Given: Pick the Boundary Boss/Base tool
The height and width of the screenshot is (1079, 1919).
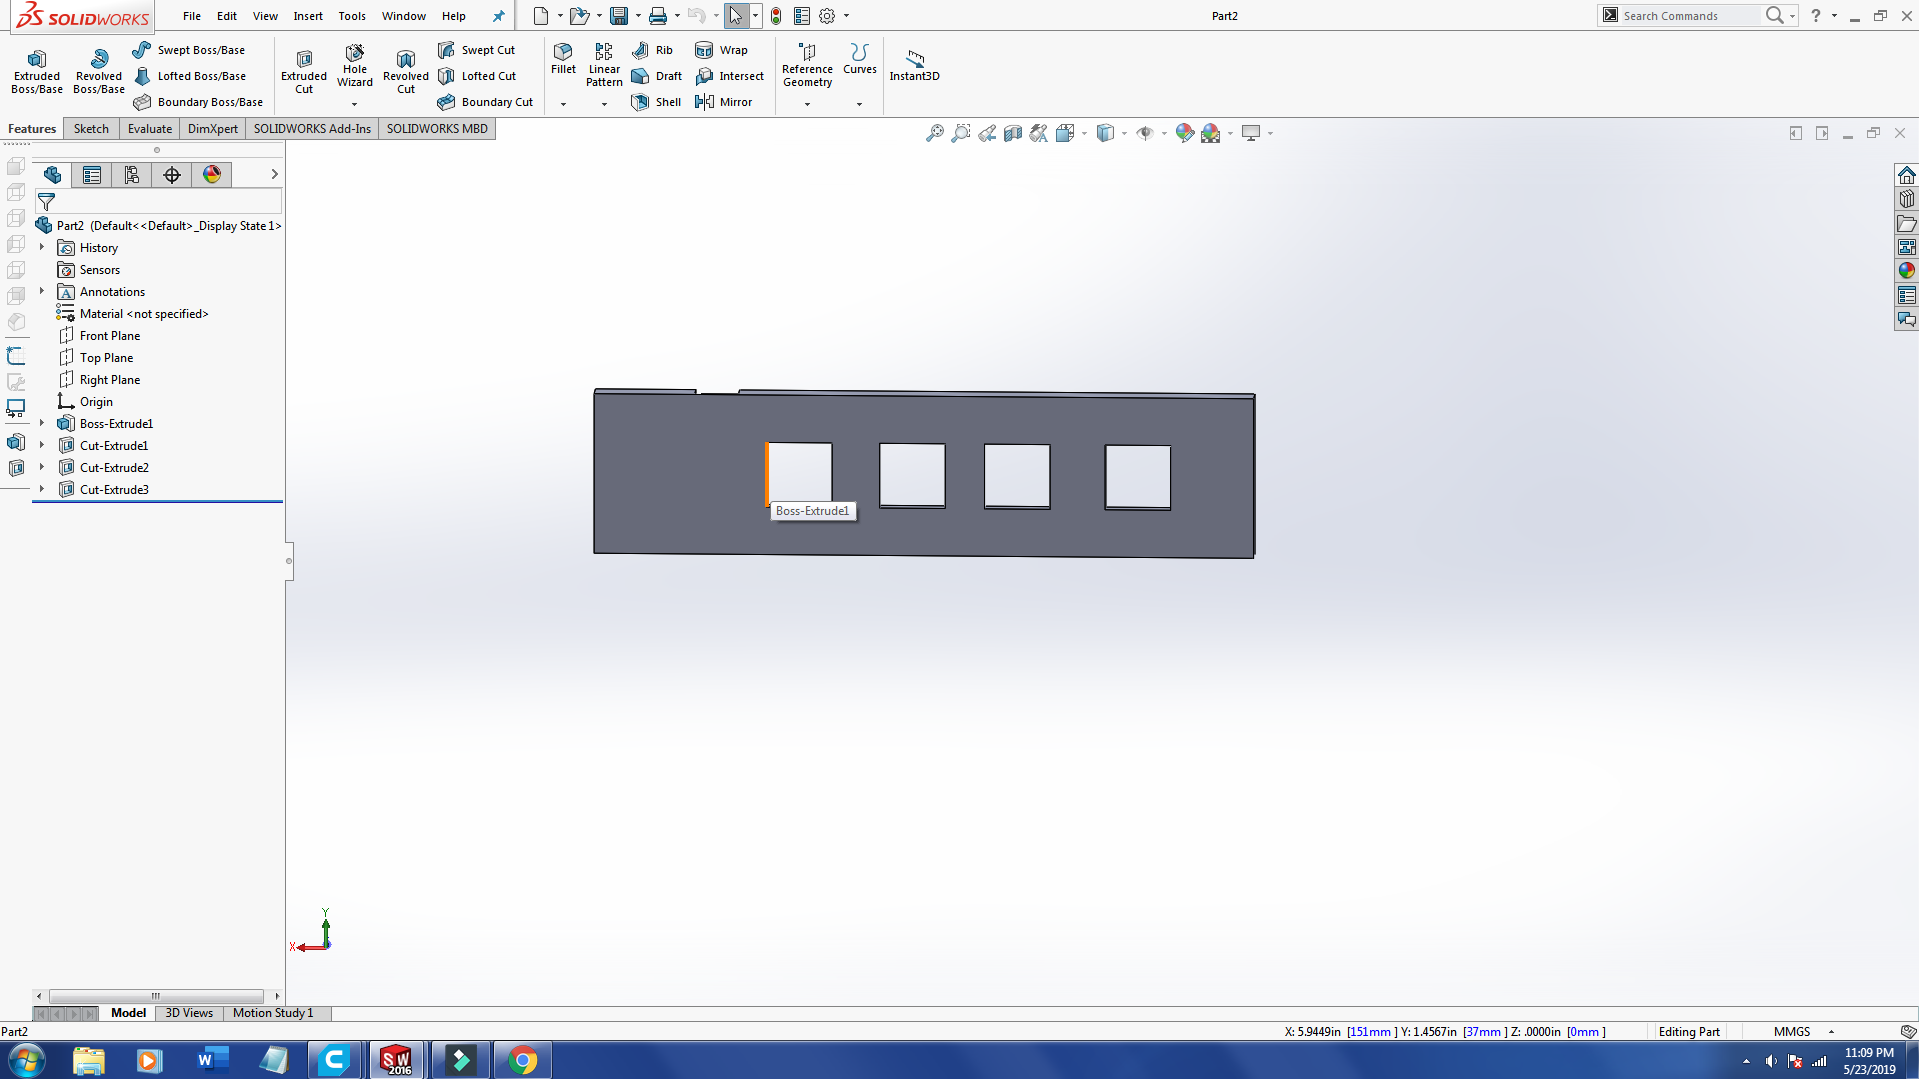Looking at the screenshot, I should [198, 102].
